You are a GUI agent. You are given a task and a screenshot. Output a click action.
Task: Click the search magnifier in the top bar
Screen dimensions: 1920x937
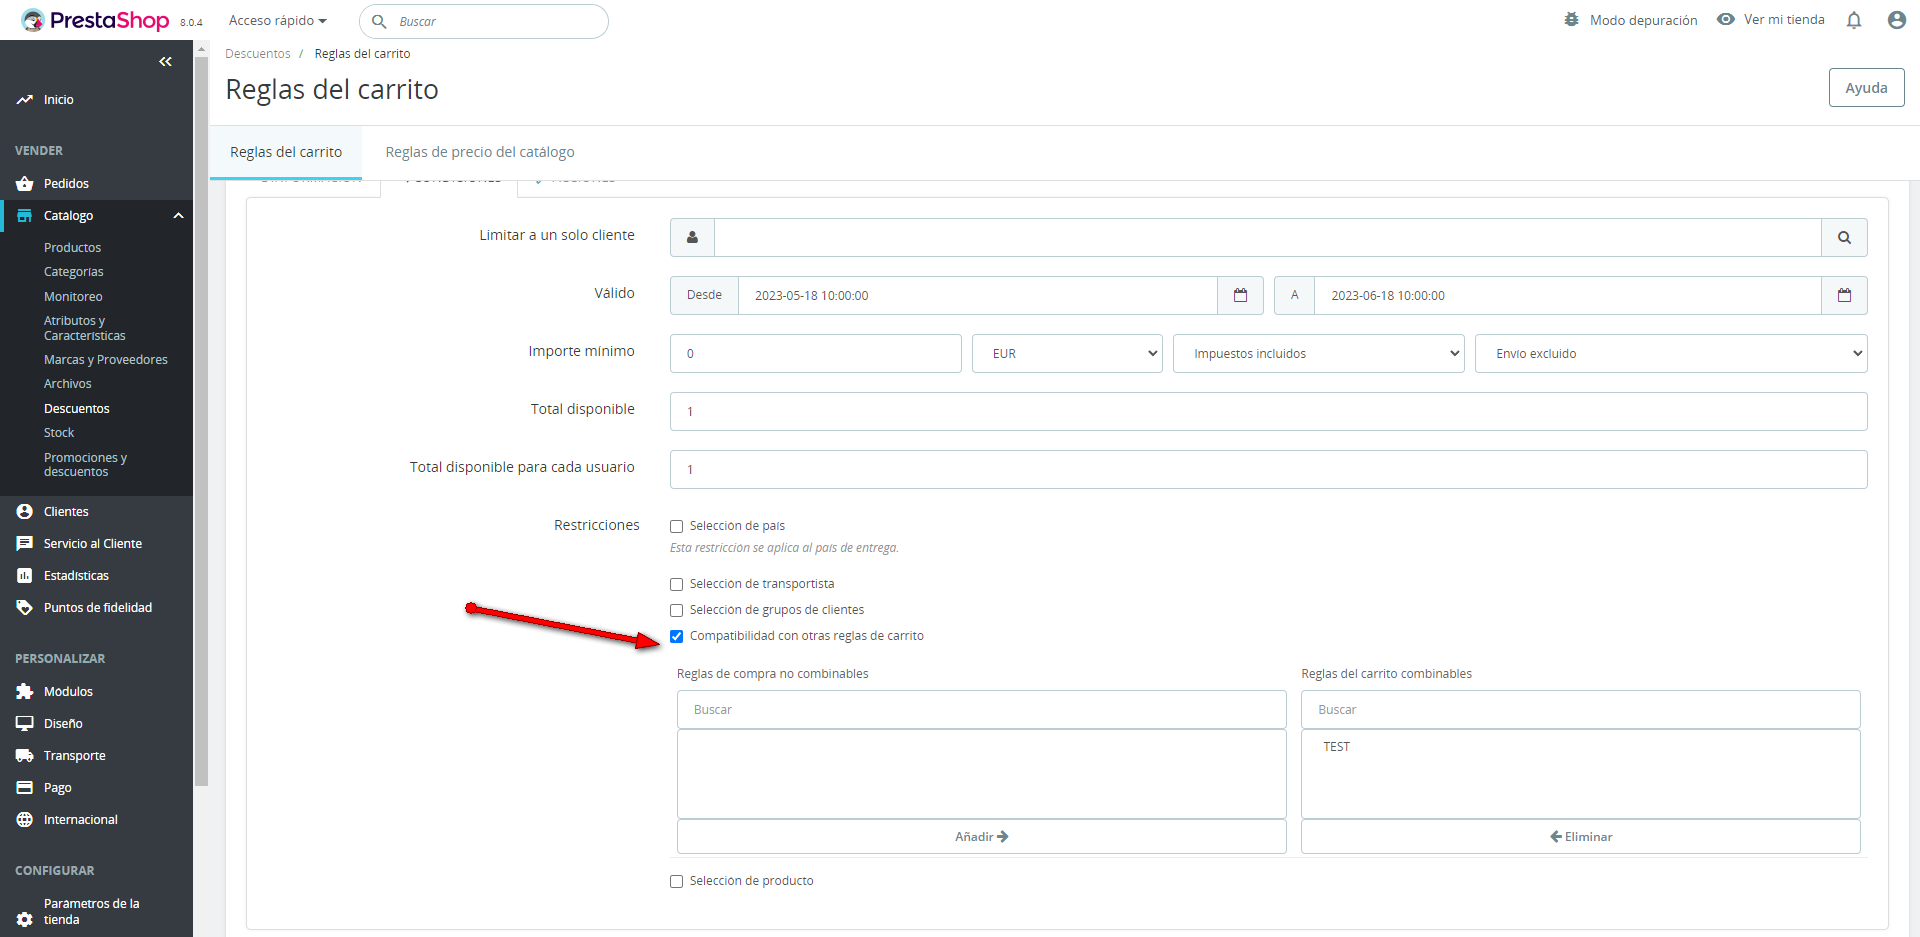[379, 21]
